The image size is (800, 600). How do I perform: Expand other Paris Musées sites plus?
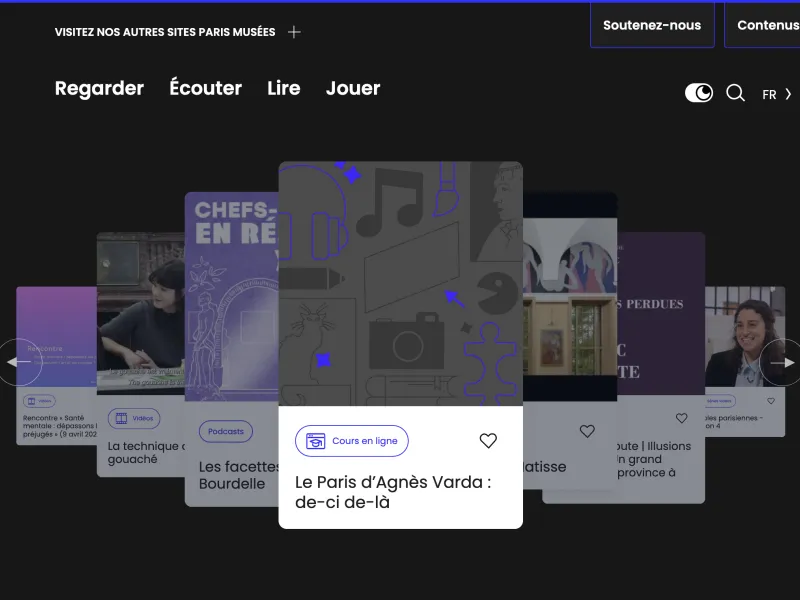(x=294, y=32)
